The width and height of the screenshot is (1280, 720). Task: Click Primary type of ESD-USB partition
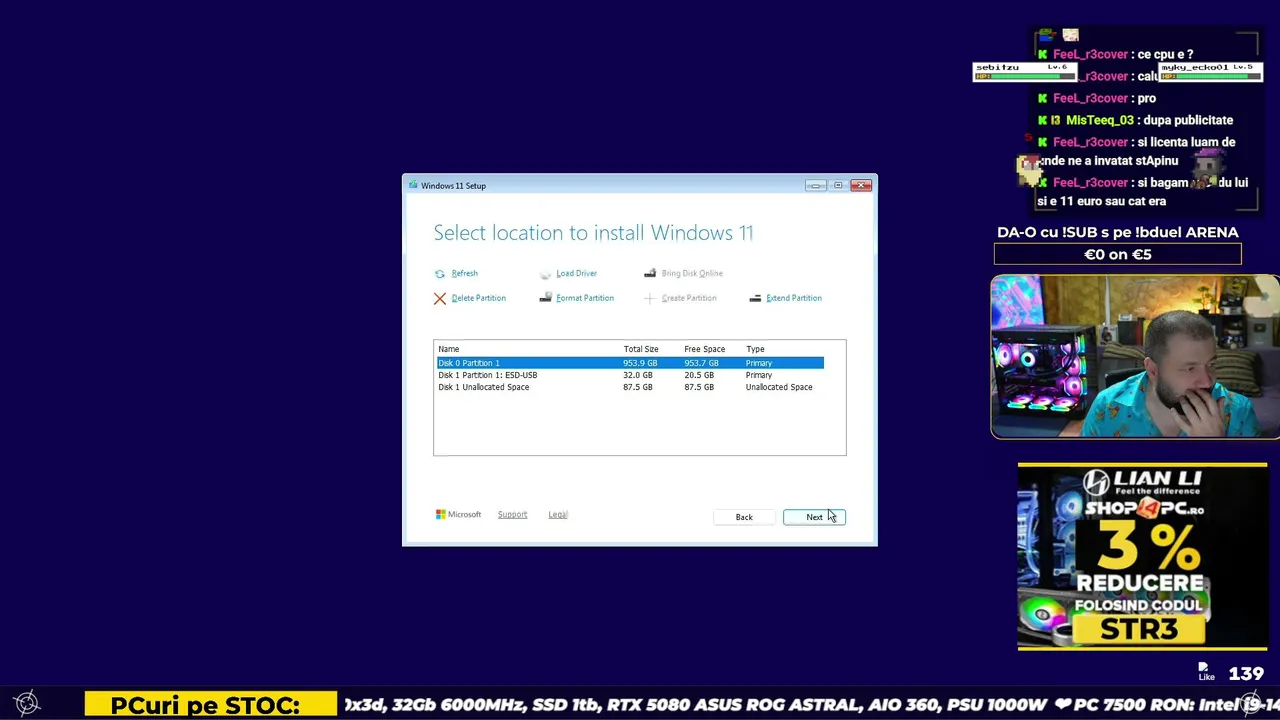coord(759,375)
